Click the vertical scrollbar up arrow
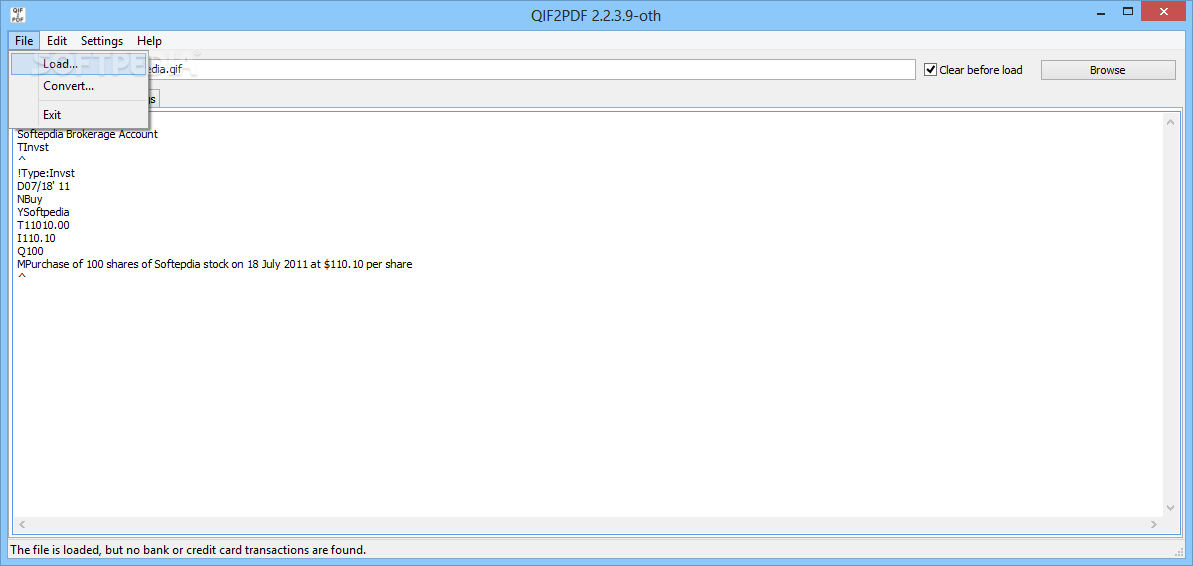The height and width of the screenshot is (566, 1193). pyautogui.click(x=1170, y=122)
